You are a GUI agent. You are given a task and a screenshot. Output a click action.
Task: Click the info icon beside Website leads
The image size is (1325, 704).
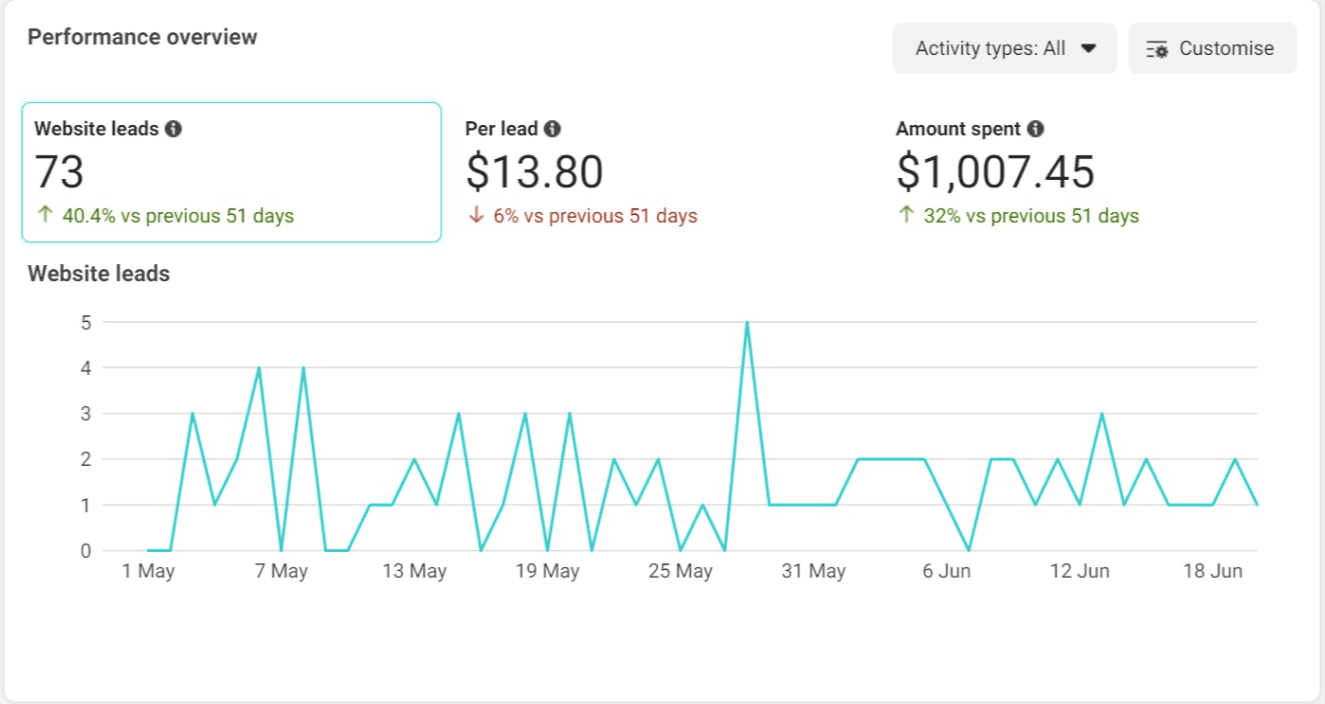[x=174, y=129]
